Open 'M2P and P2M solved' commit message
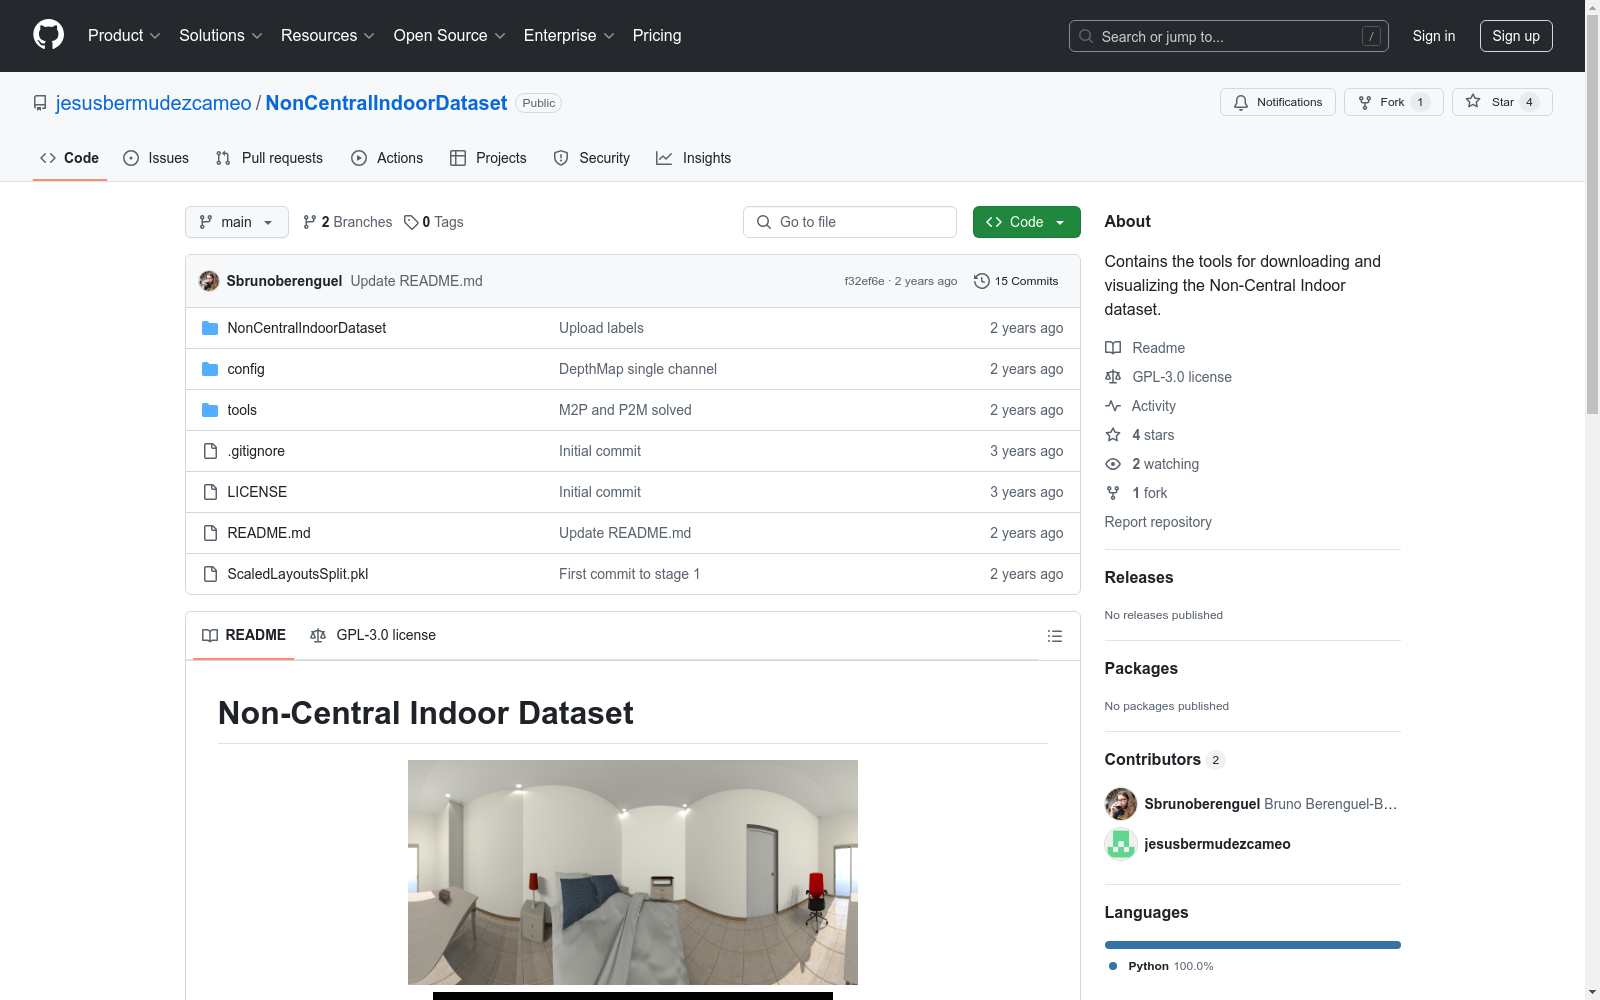1600x1000 pixels. pyautogui.click(x=625, y=410)
